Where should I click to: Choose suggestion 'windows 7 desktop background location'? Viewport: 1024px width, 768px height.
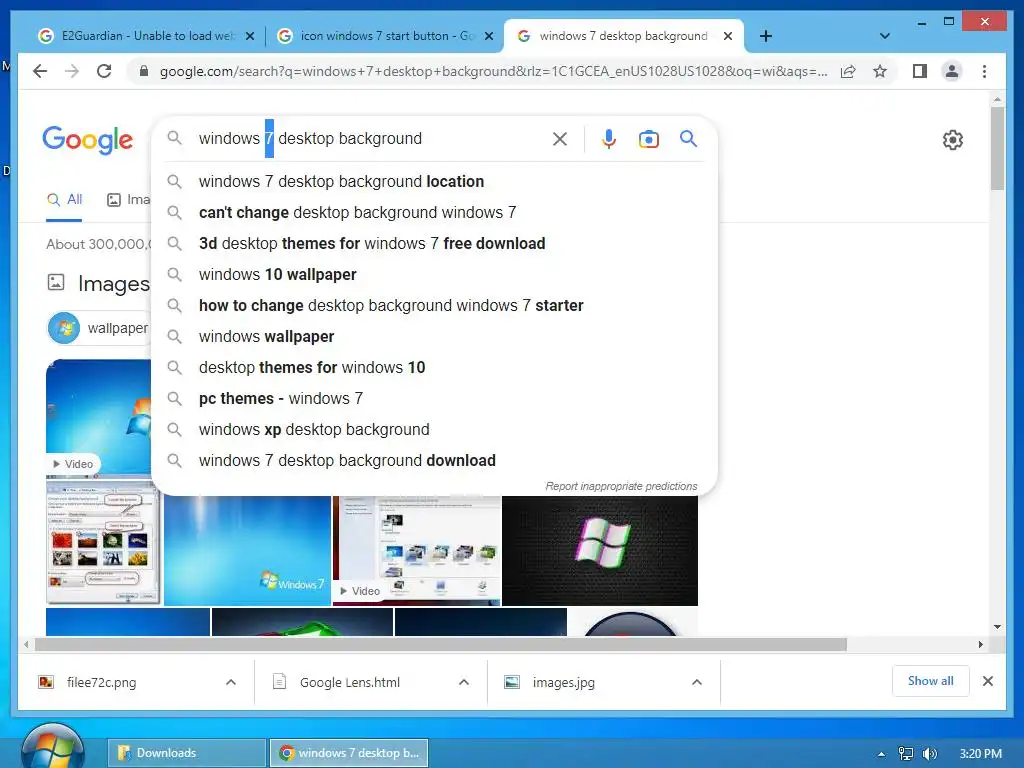coord(434,182)
